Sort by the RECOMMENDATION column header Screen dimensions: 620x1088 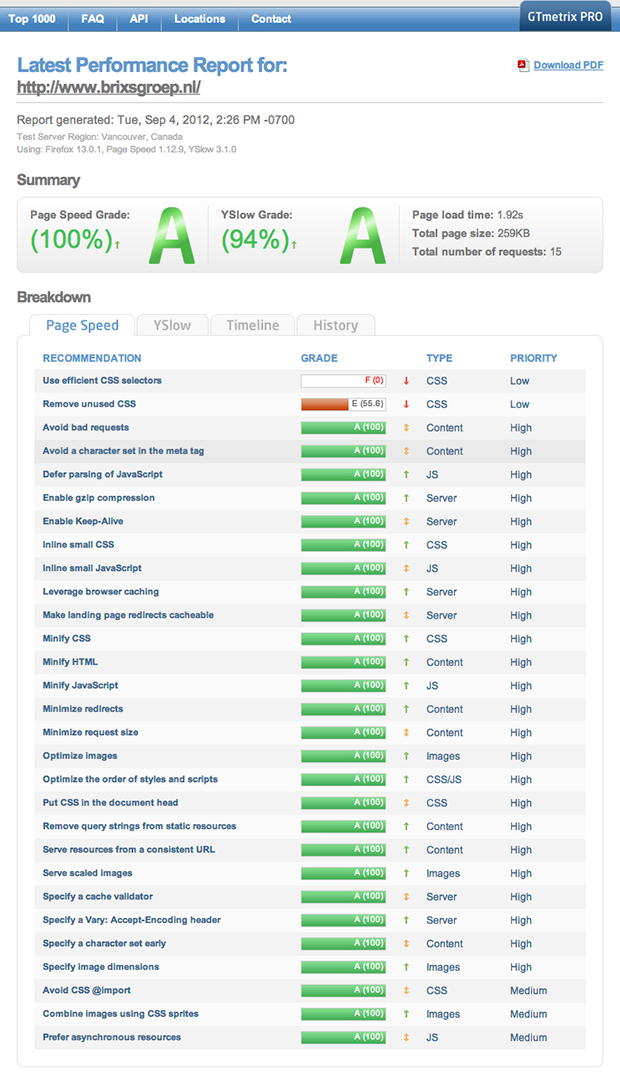pyautogui.click(x=92, y=358)
